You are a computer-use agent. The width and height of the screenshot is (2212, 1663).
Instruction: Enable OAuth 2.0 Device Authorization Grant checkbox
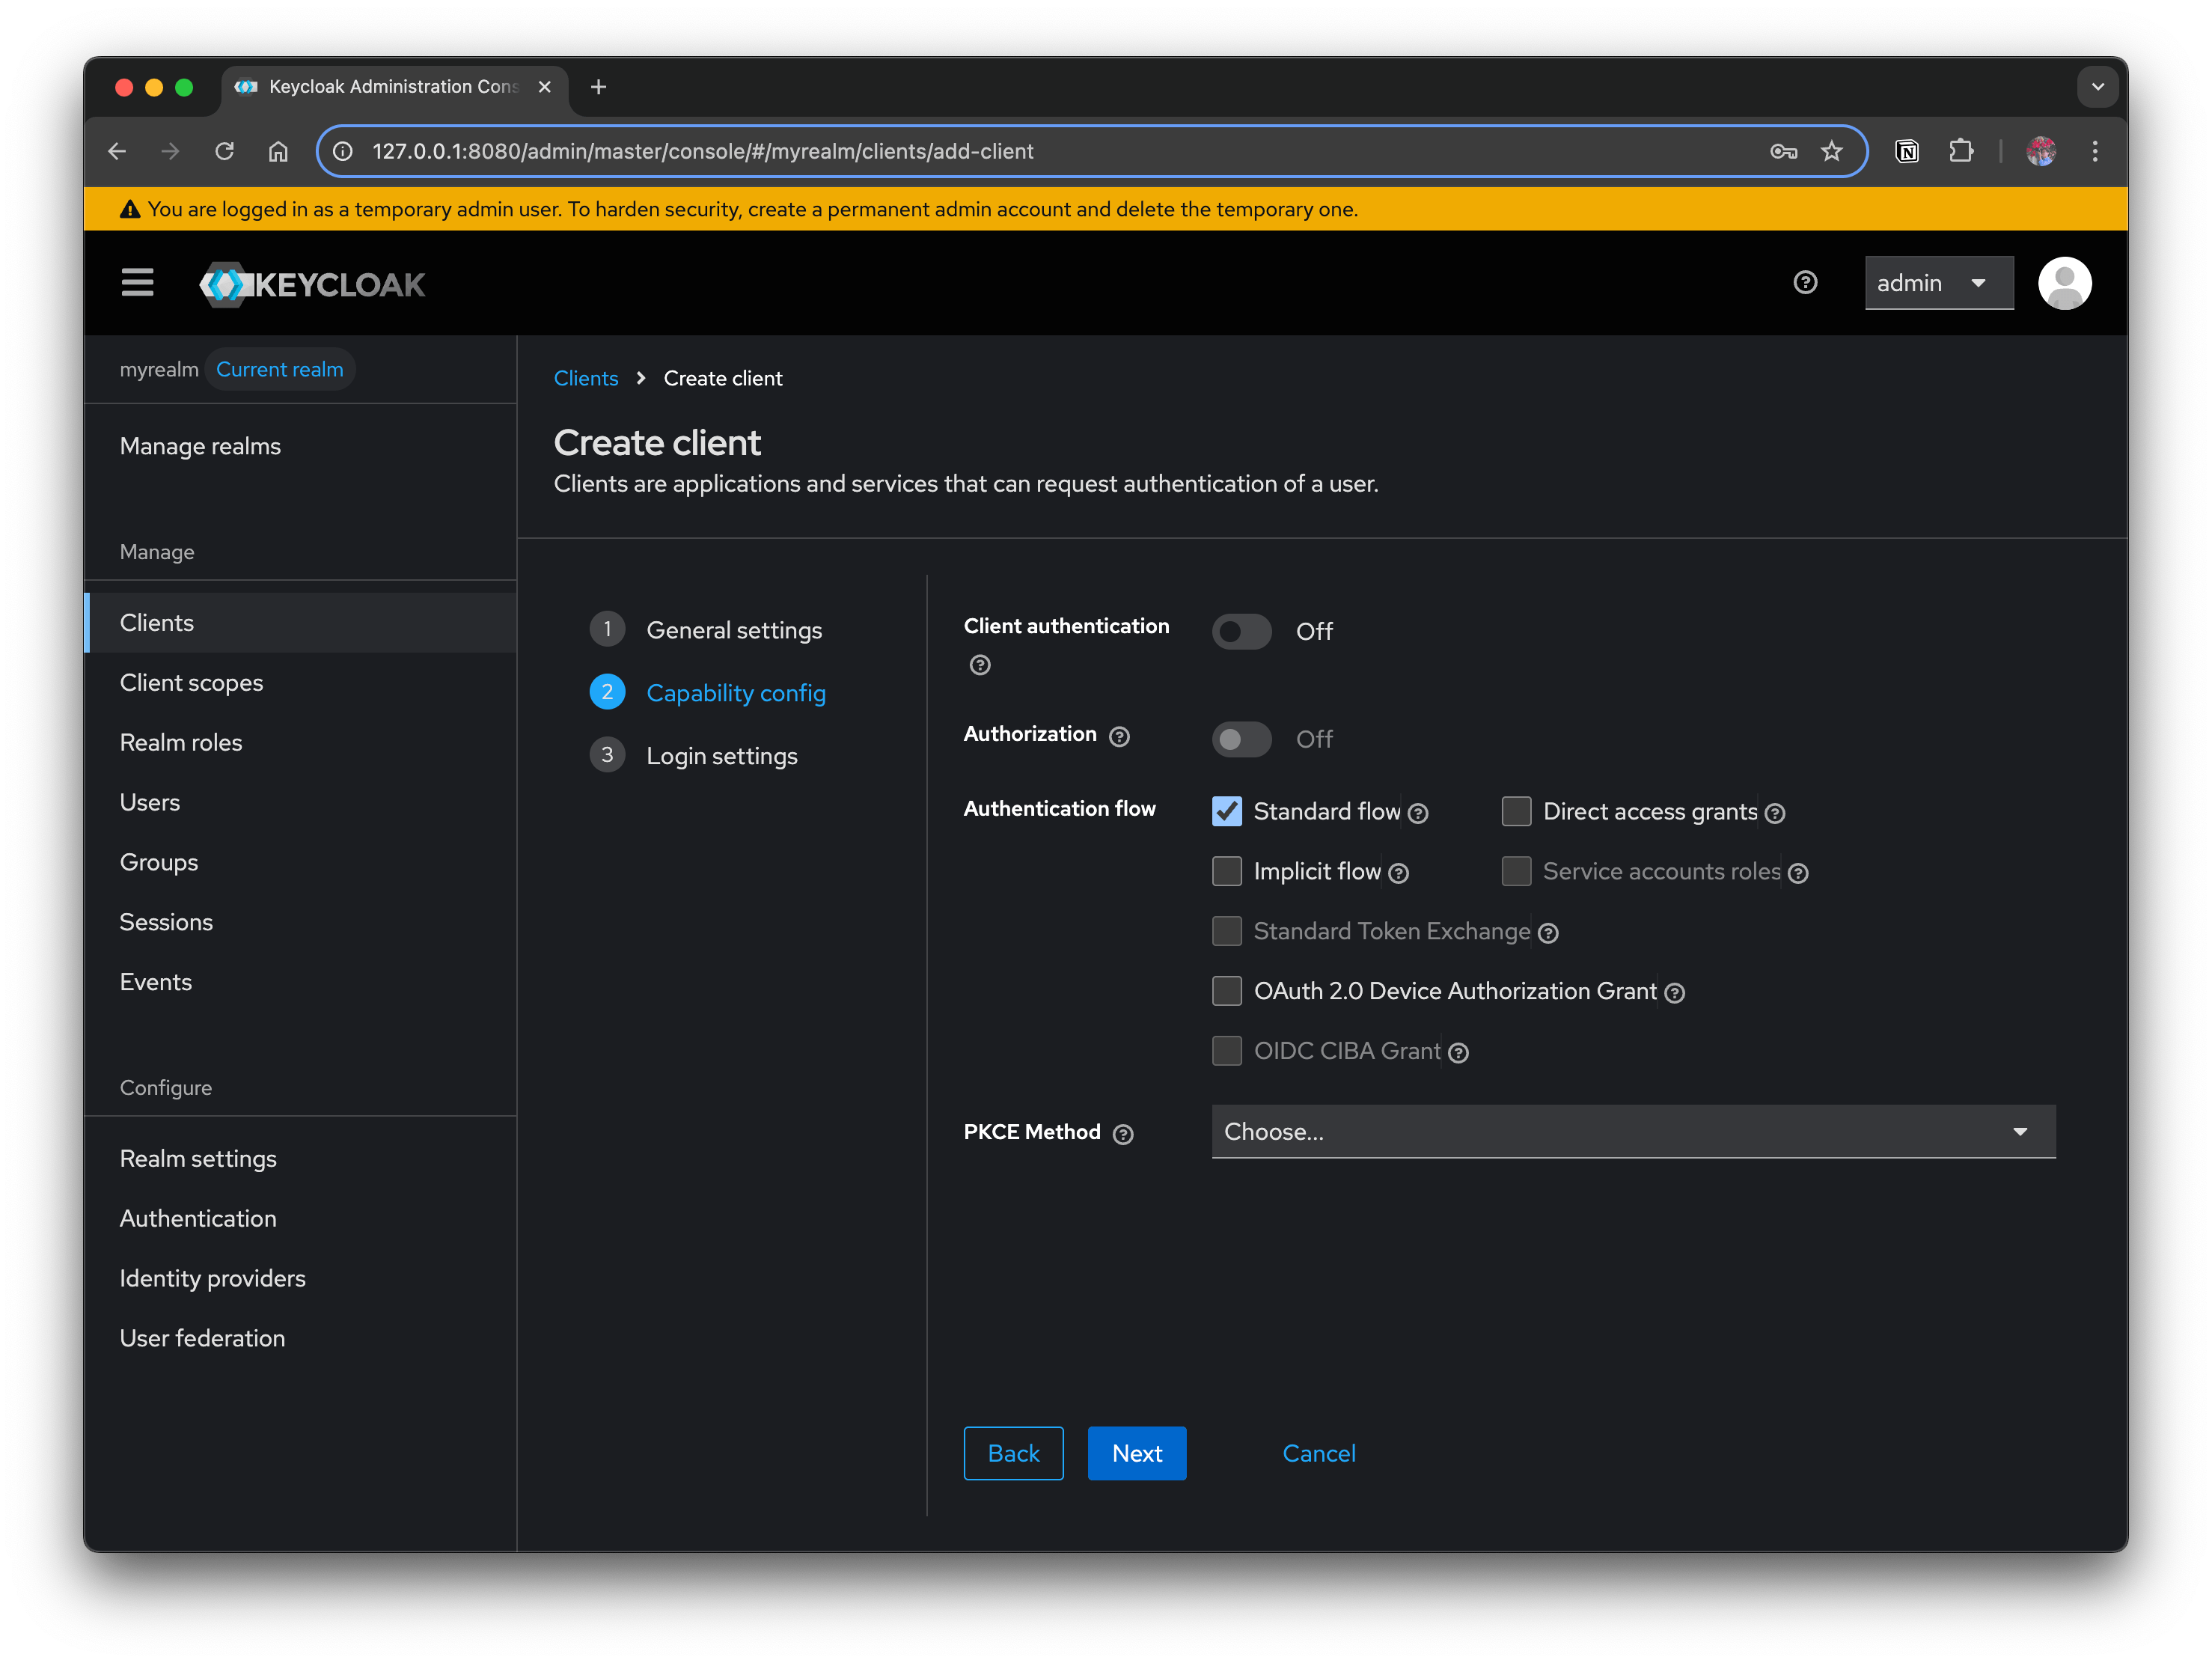point(1226,991)
